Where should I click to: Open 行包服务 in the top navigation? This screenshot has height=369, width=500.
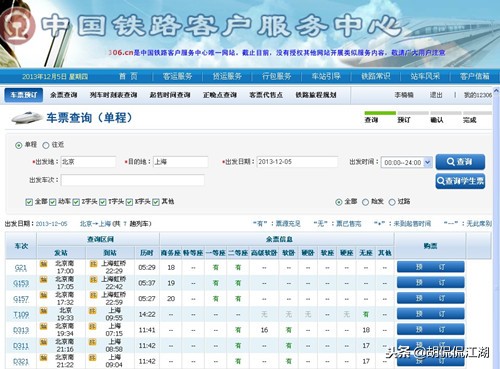click(x=276, y=76)
